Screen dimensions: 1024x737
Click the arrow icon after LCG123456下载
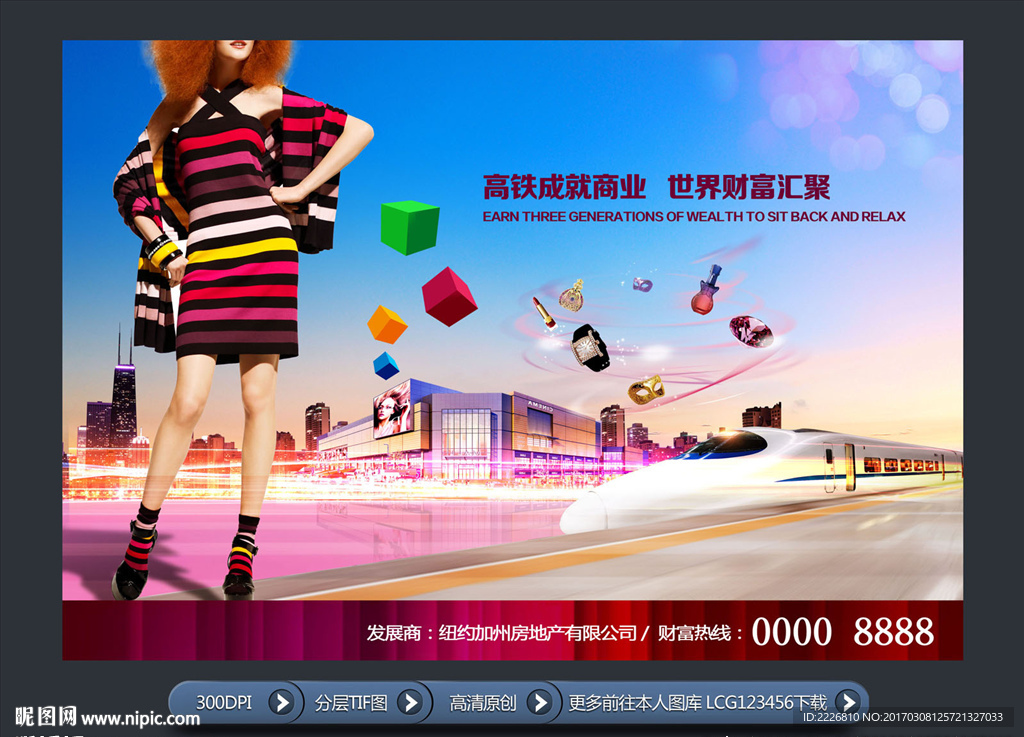pos(848,702)
